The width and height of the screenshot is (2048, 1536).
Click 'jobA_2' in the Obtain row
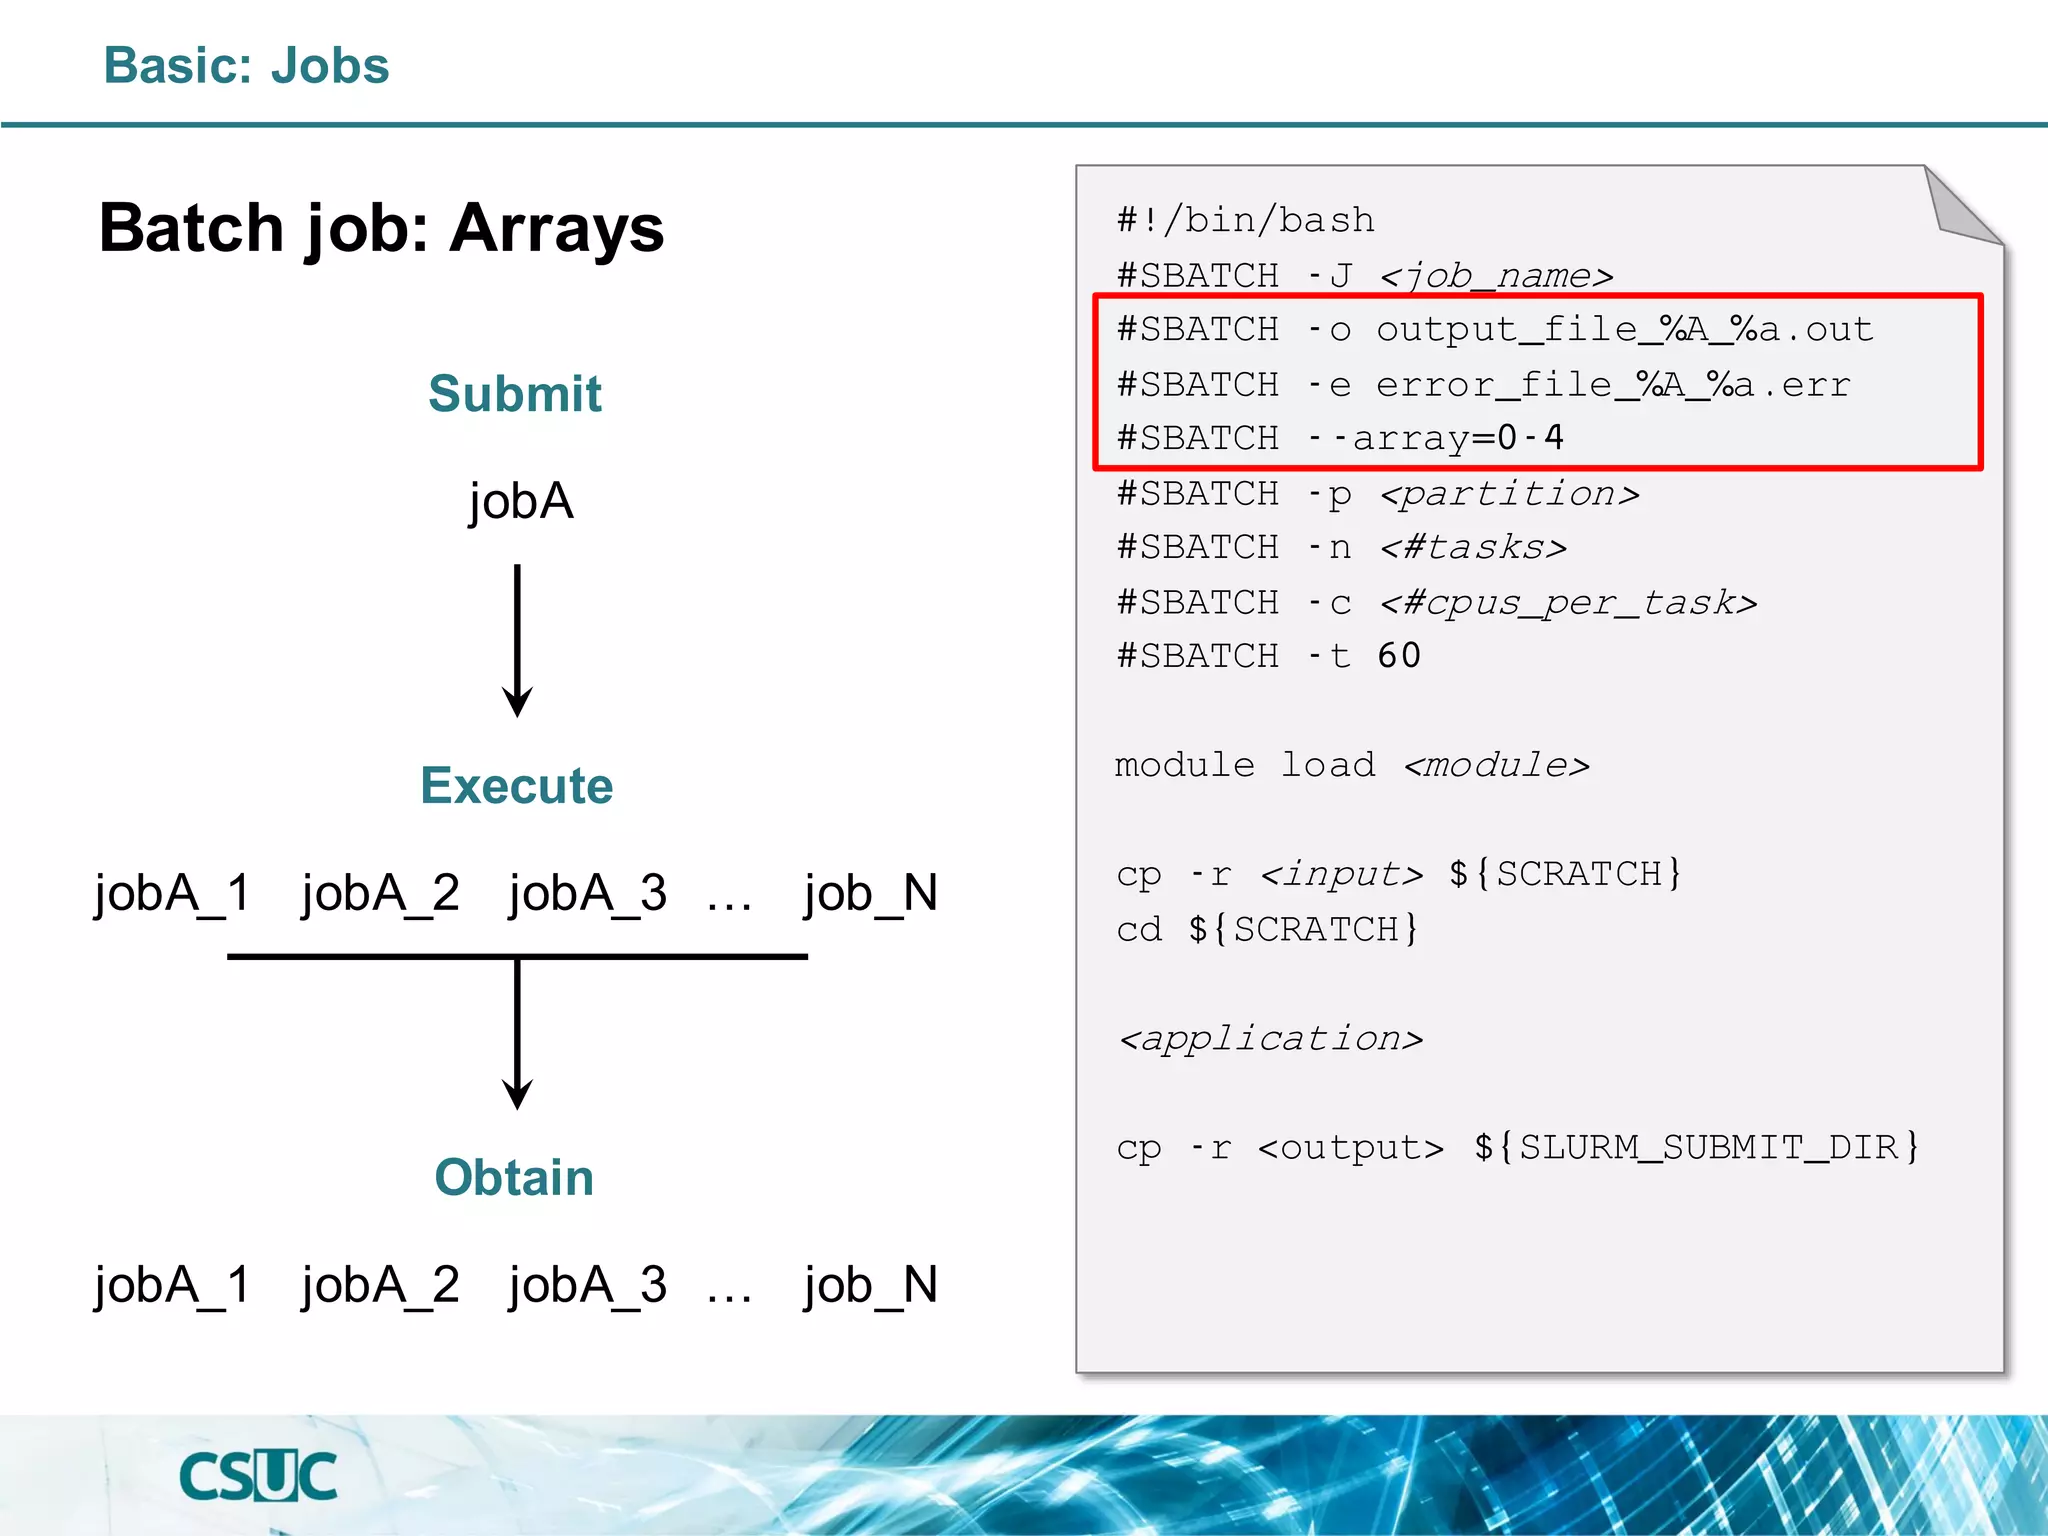(380, 1285)
